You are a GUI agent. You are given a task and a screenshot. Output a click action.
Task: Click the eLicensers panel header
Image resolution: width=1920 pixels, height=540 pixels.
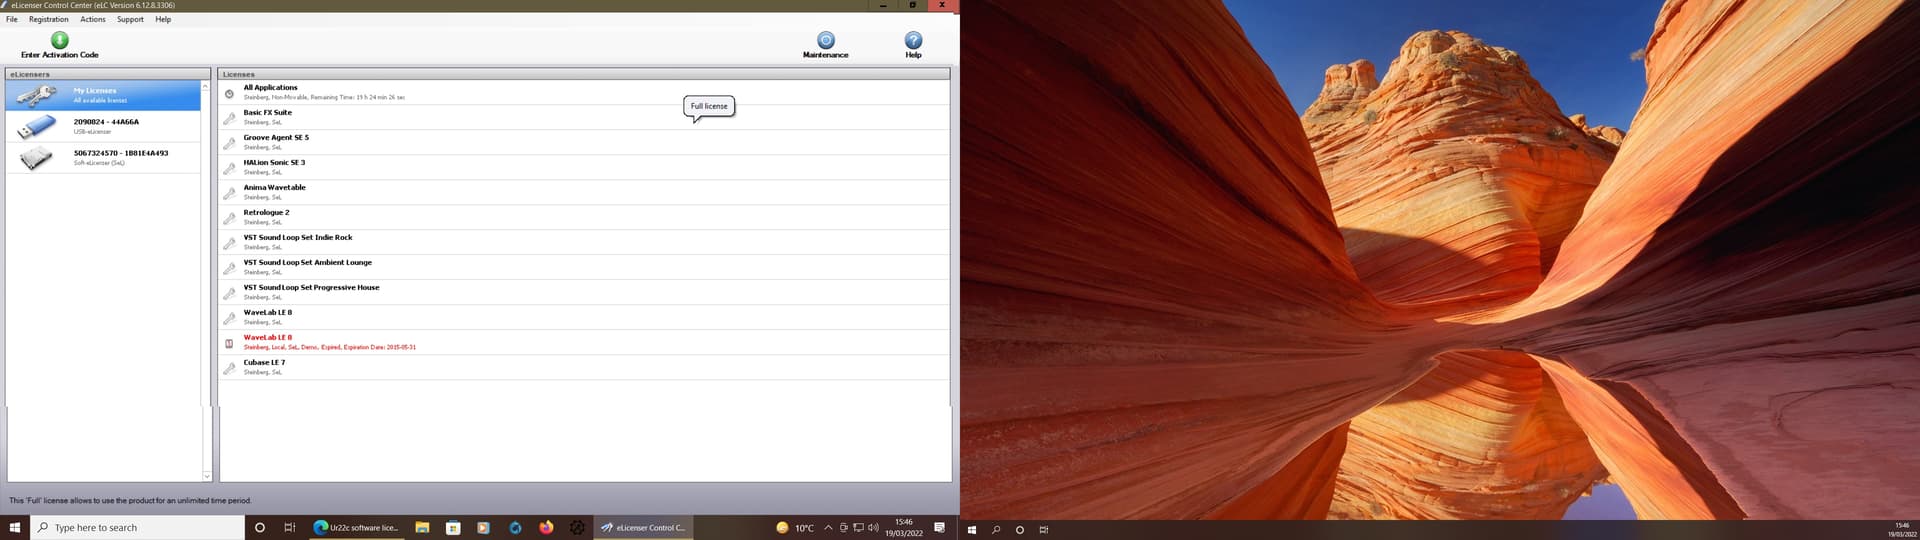(108, 74)
